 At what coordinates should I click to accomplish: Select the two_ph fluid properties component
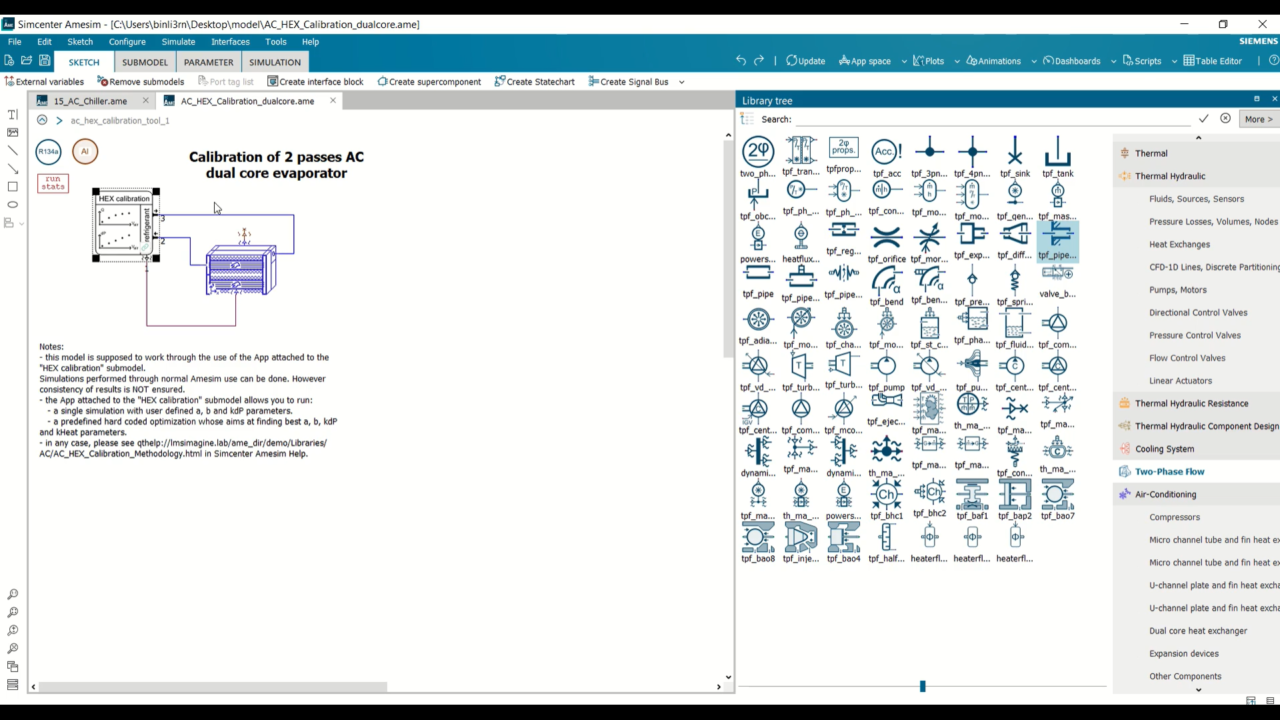758,152
